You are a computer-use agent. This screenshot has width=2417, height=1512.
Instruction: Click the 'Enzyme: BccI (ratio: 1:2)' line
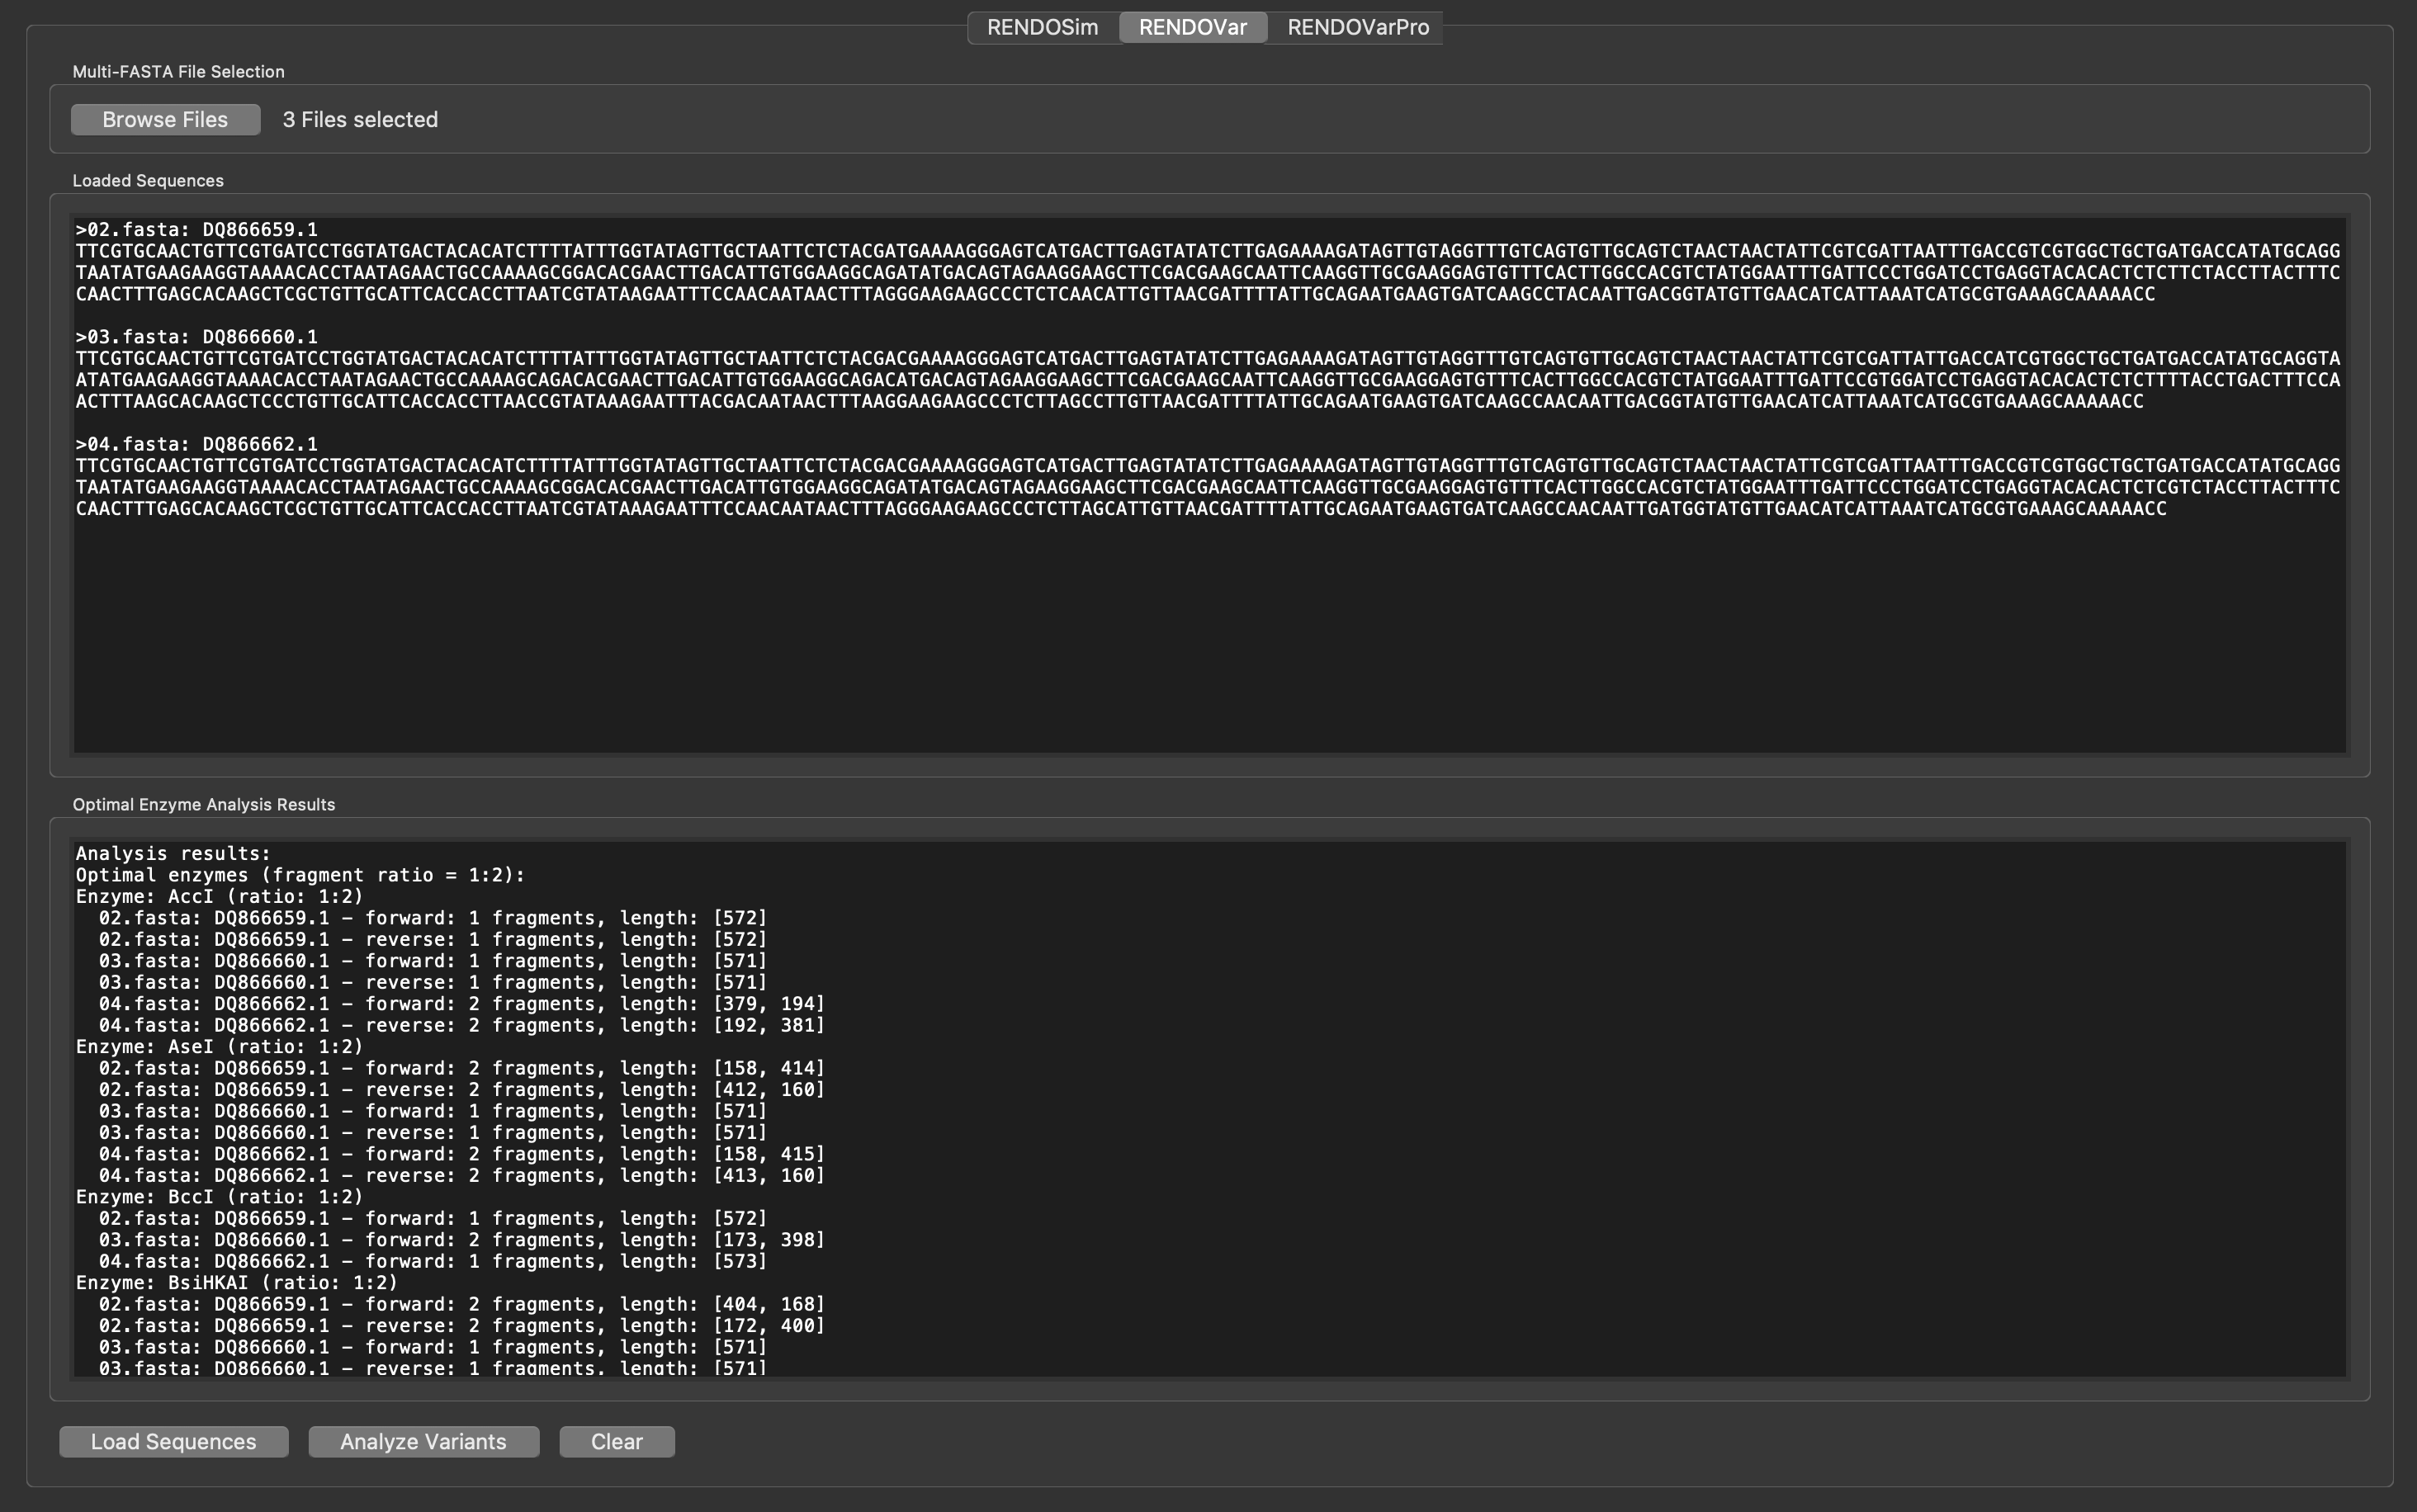coord(219,1197)
